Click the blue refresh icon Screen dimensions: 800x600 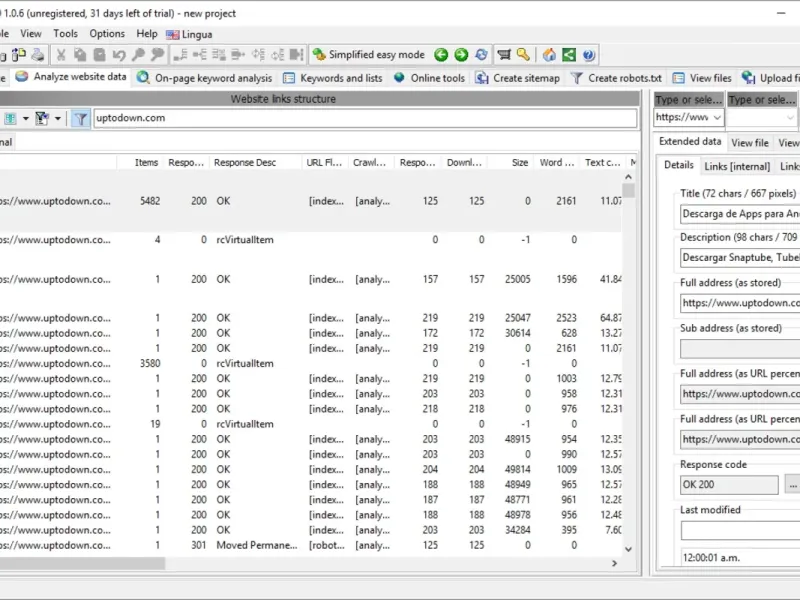(481, 55)
